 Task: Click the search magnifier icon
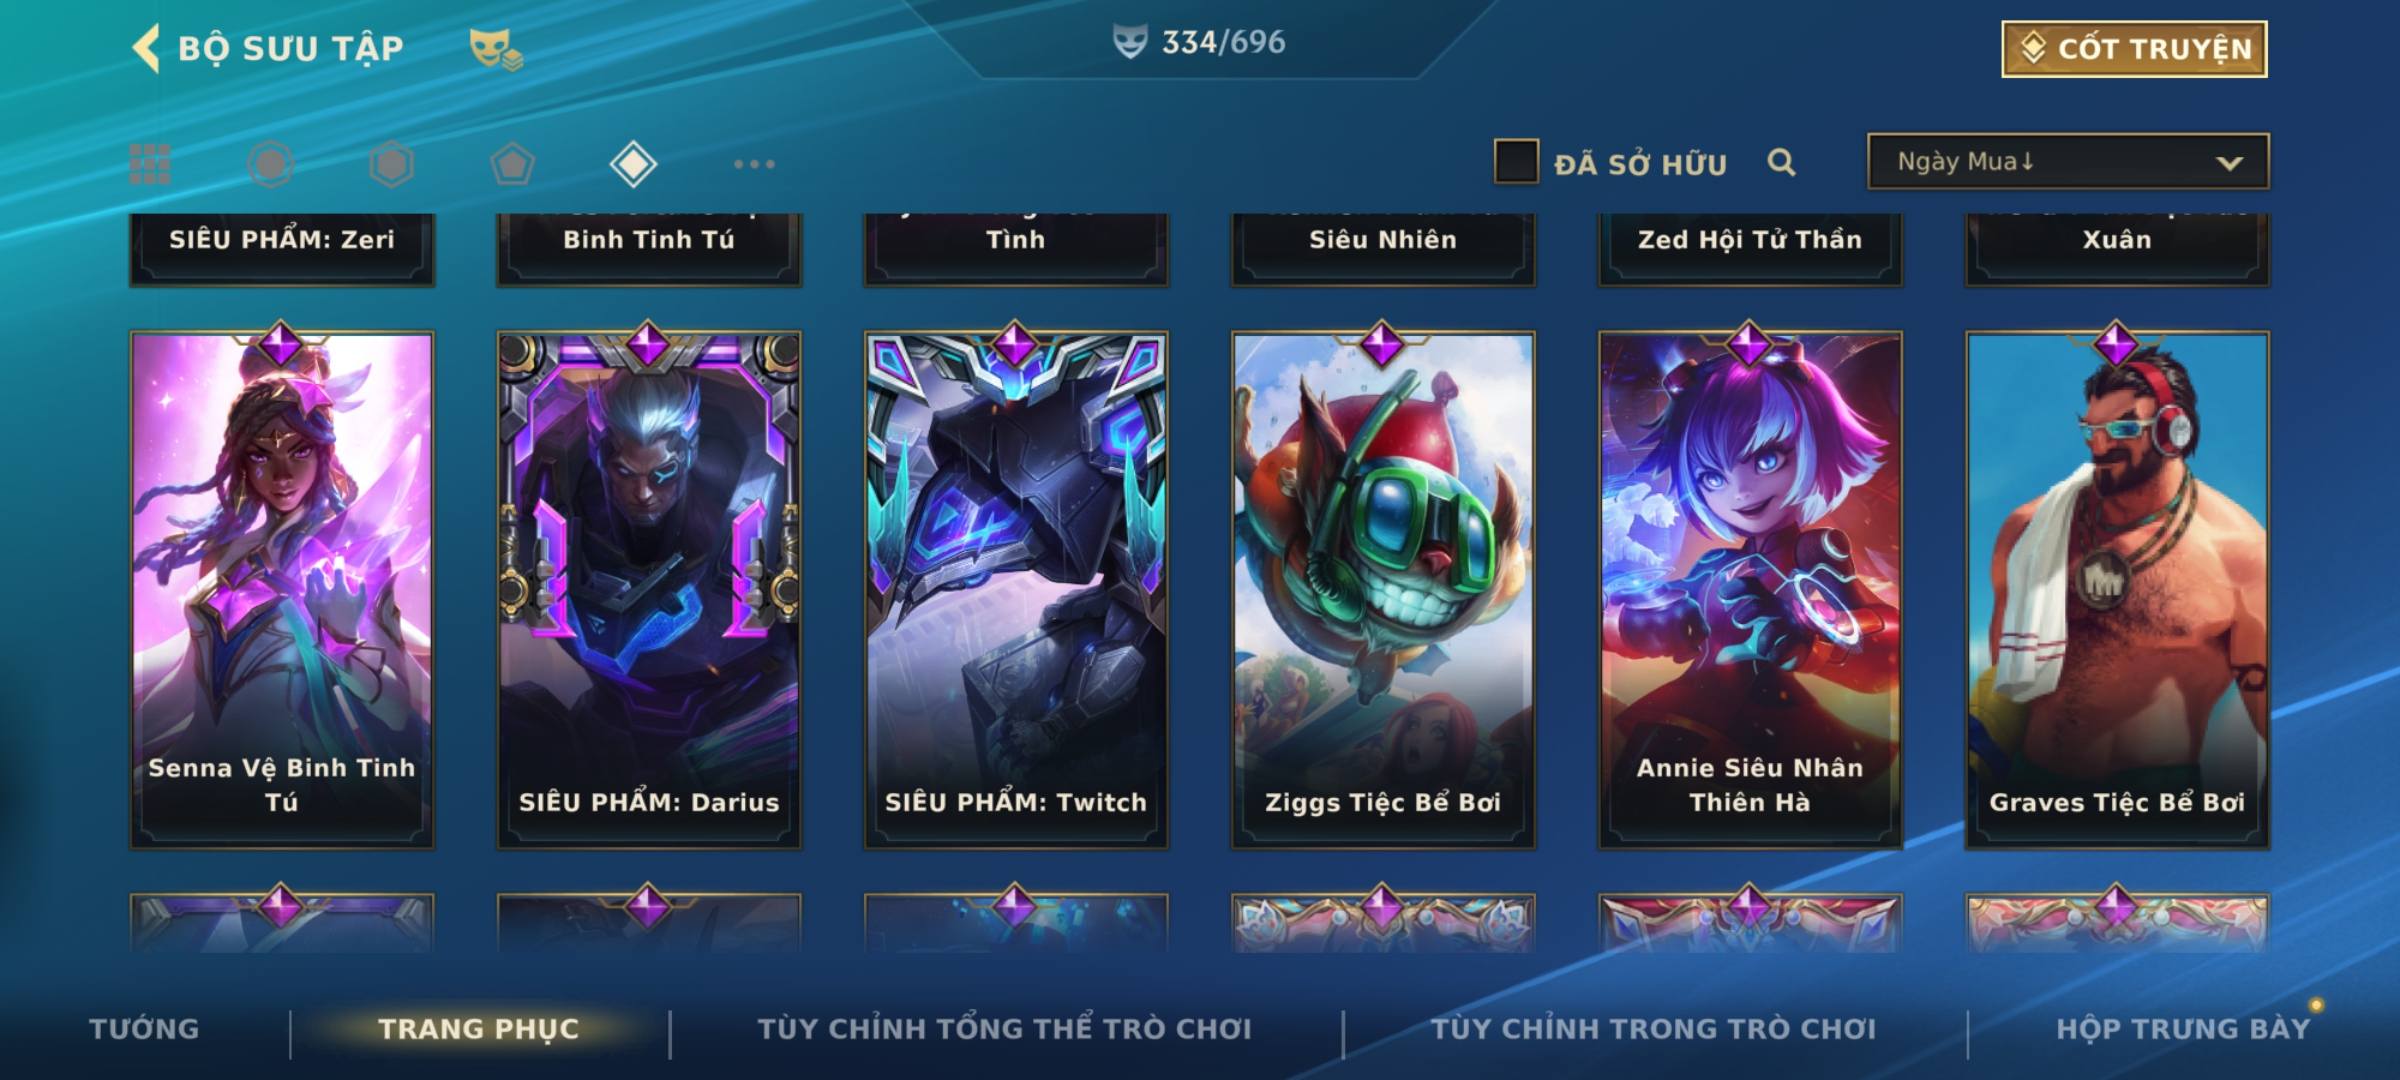point(1781,162)
